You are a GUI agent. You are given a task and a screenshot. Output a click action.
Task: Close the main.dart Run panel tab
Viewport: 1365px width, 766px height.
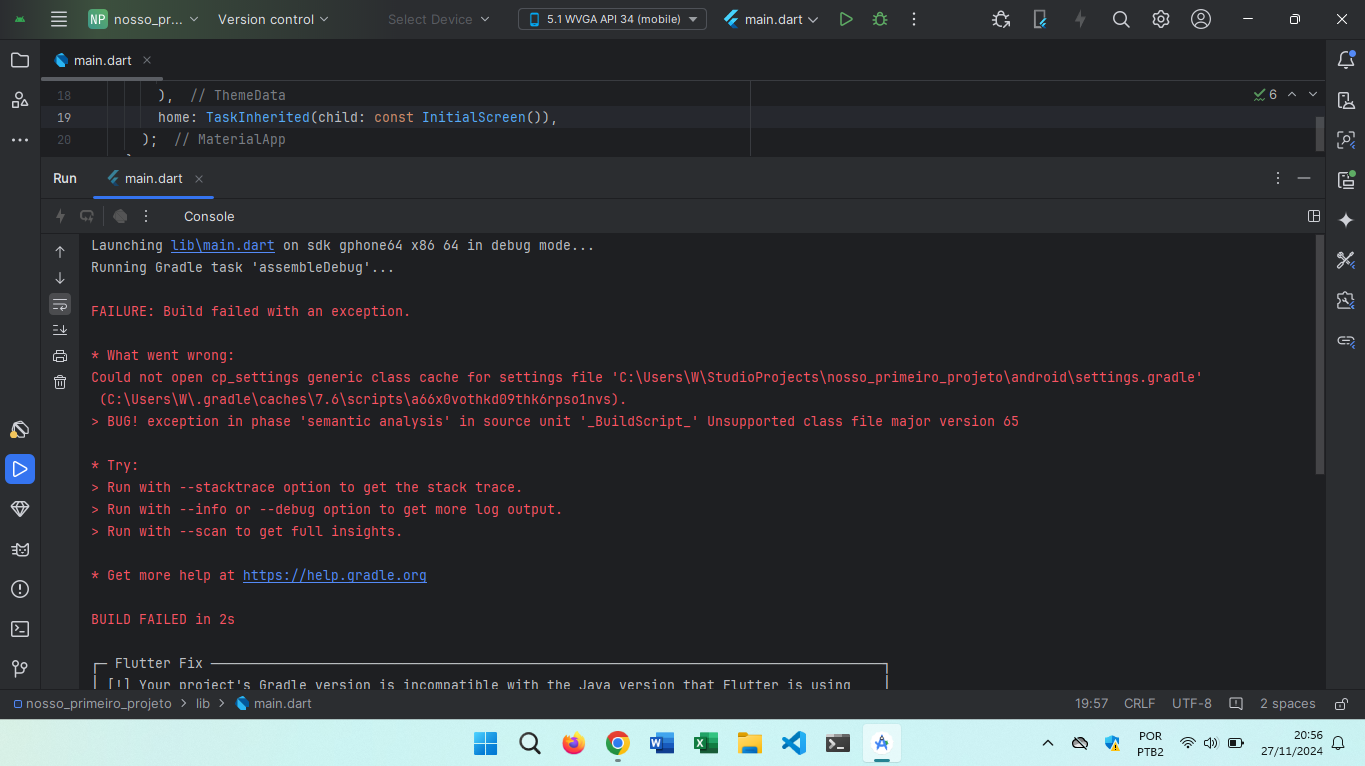pos(199,179)
